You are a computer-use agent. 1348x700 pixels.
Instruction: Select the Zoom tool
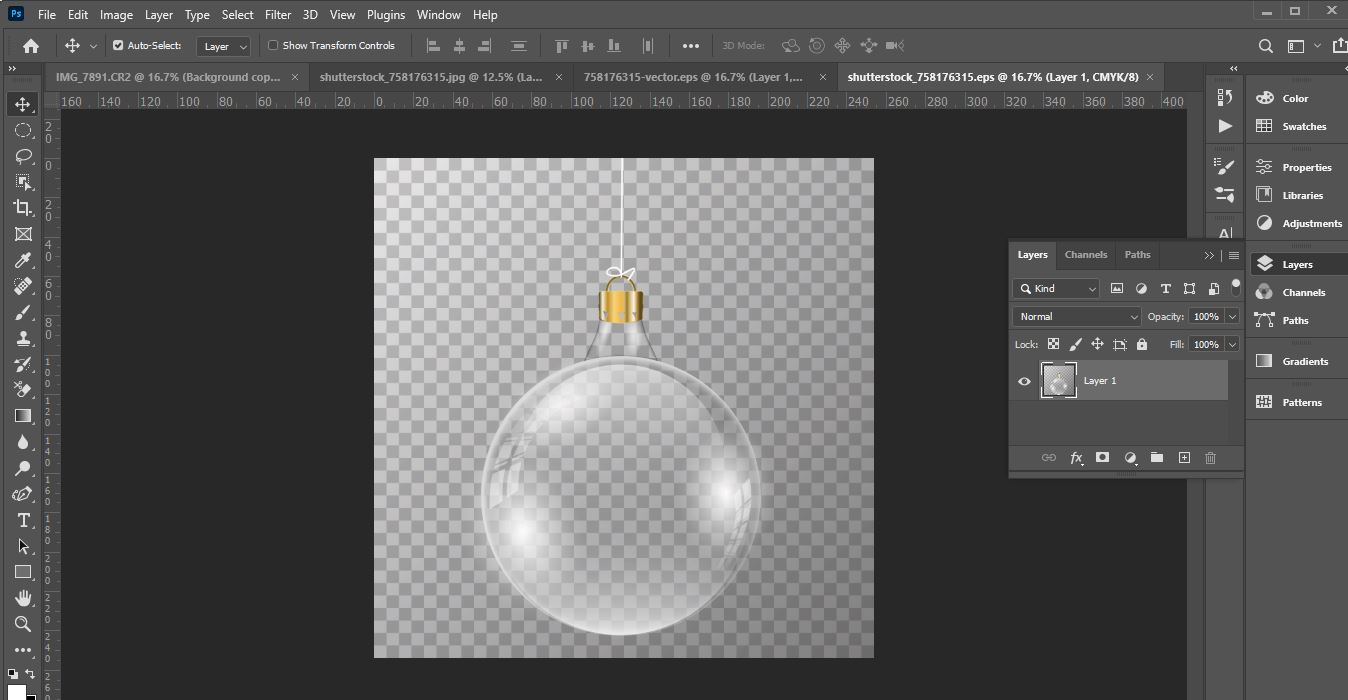point(22,623)
